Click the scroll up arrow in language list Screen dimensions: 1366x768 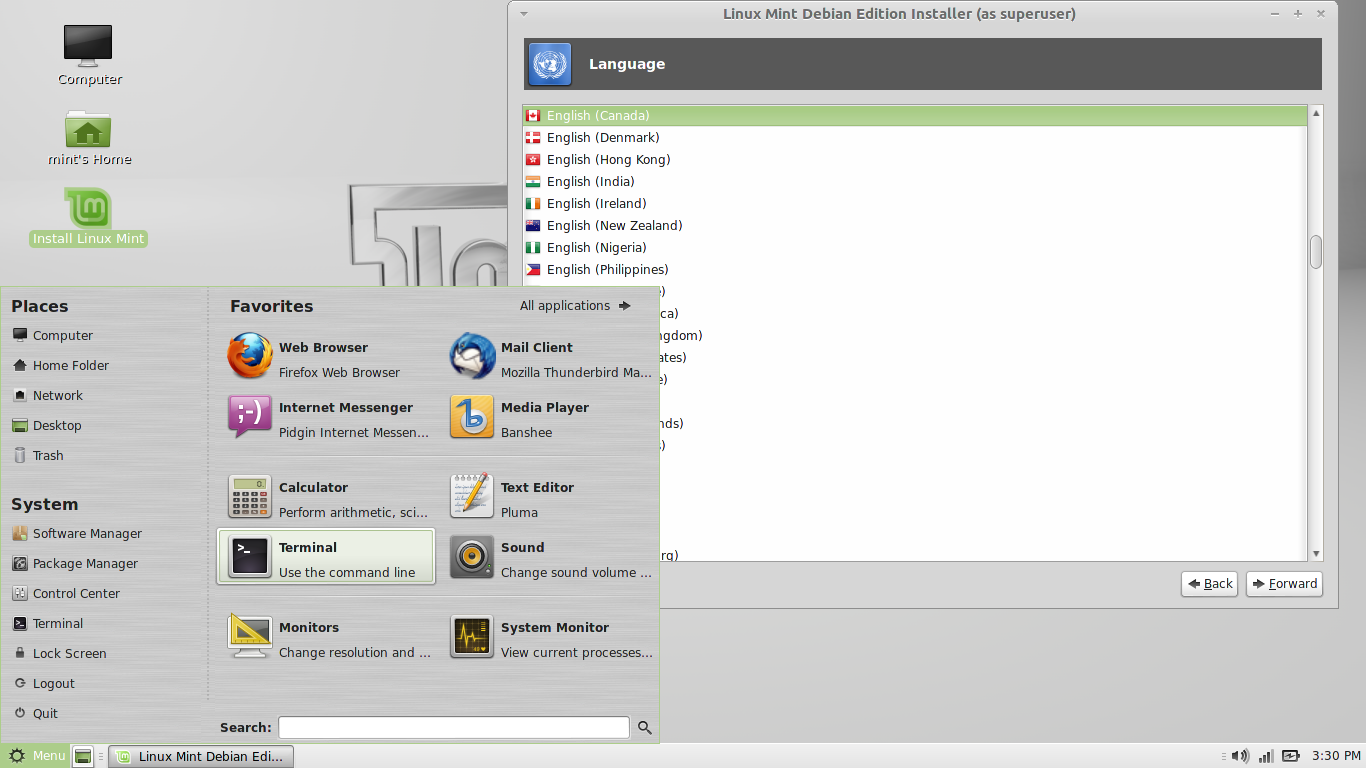pyautogui.click(x=1316, y=114)
